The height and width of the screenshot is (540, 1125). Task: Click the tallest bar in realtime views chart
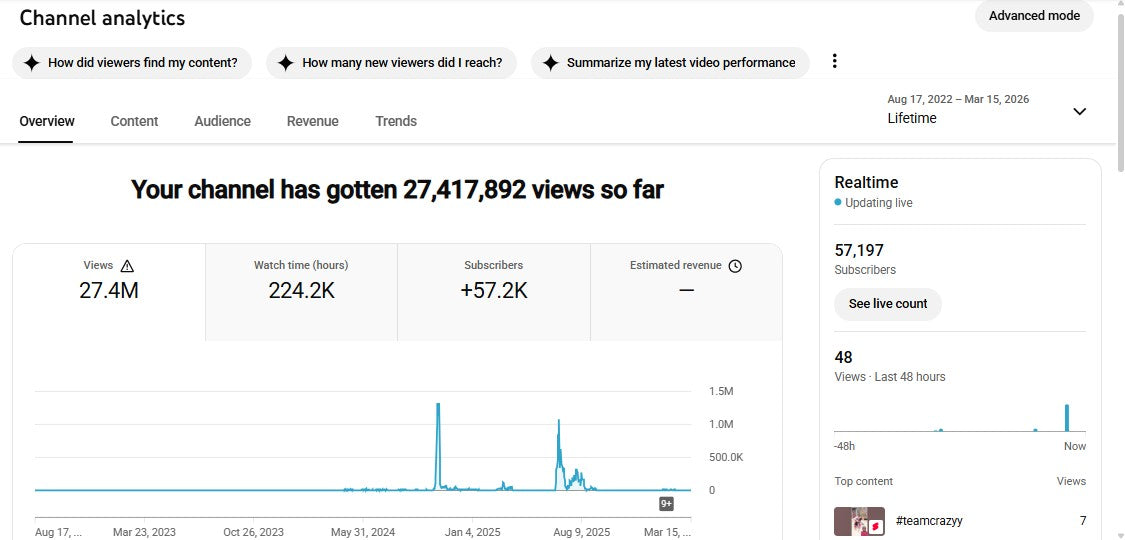tap(1067, 417)
